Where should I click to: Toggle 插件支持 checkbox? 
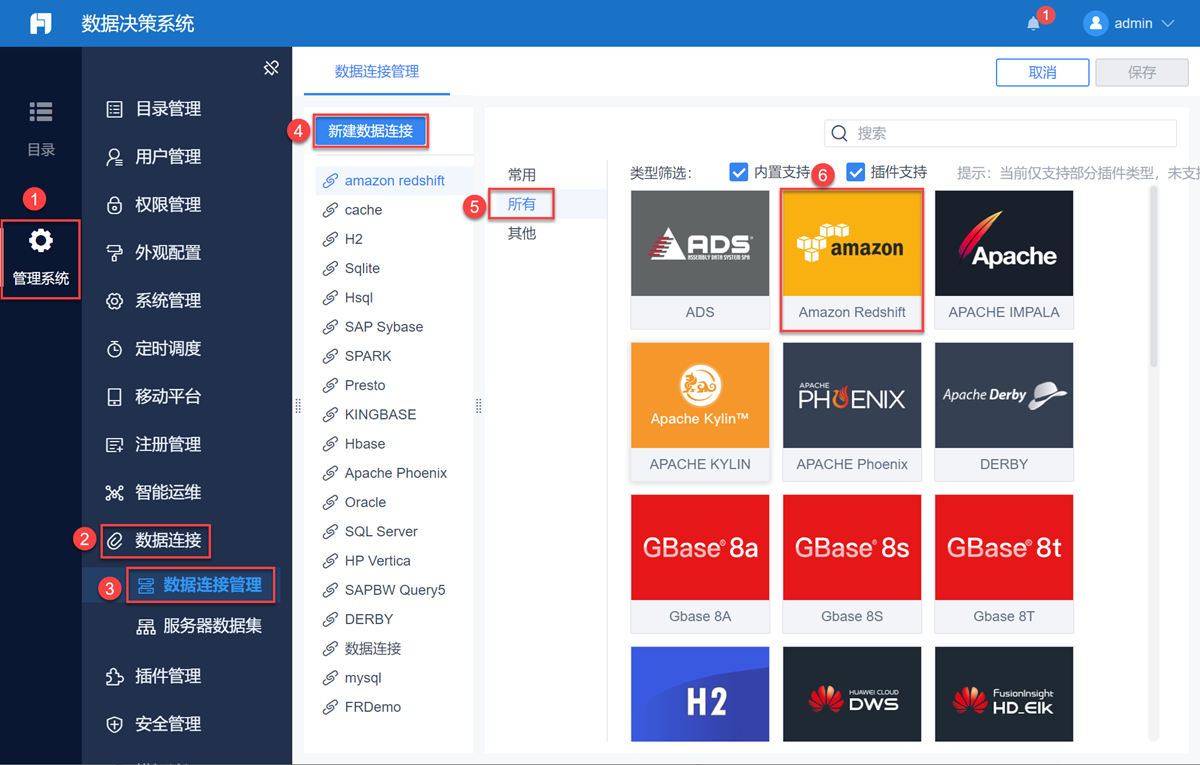tap(856, 172)
